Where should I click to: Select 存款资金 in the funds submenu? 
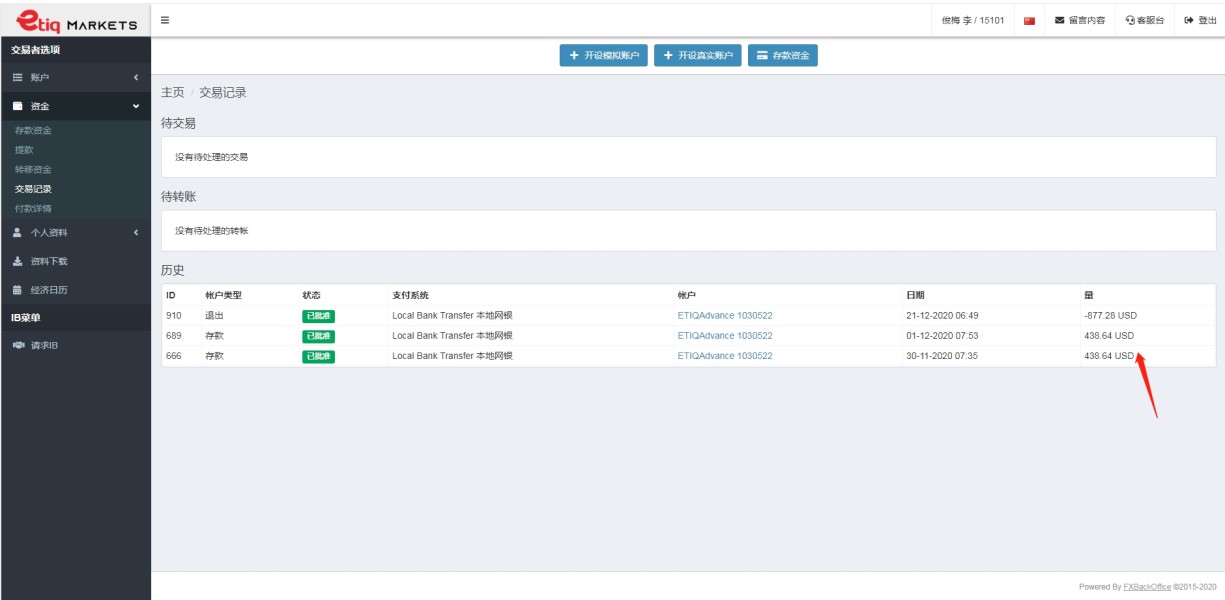[33, 130]
